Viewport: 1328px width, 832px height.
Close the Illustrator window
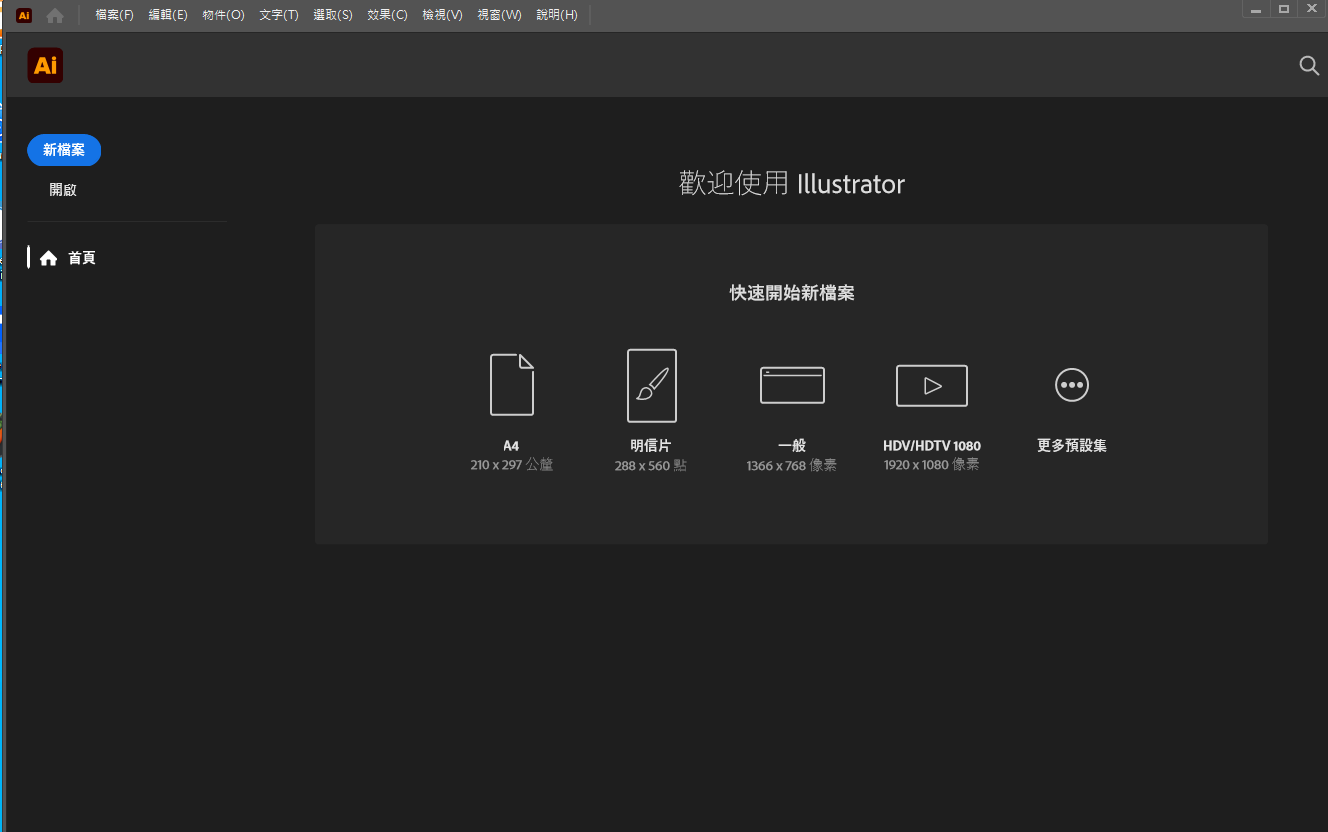1312,9
